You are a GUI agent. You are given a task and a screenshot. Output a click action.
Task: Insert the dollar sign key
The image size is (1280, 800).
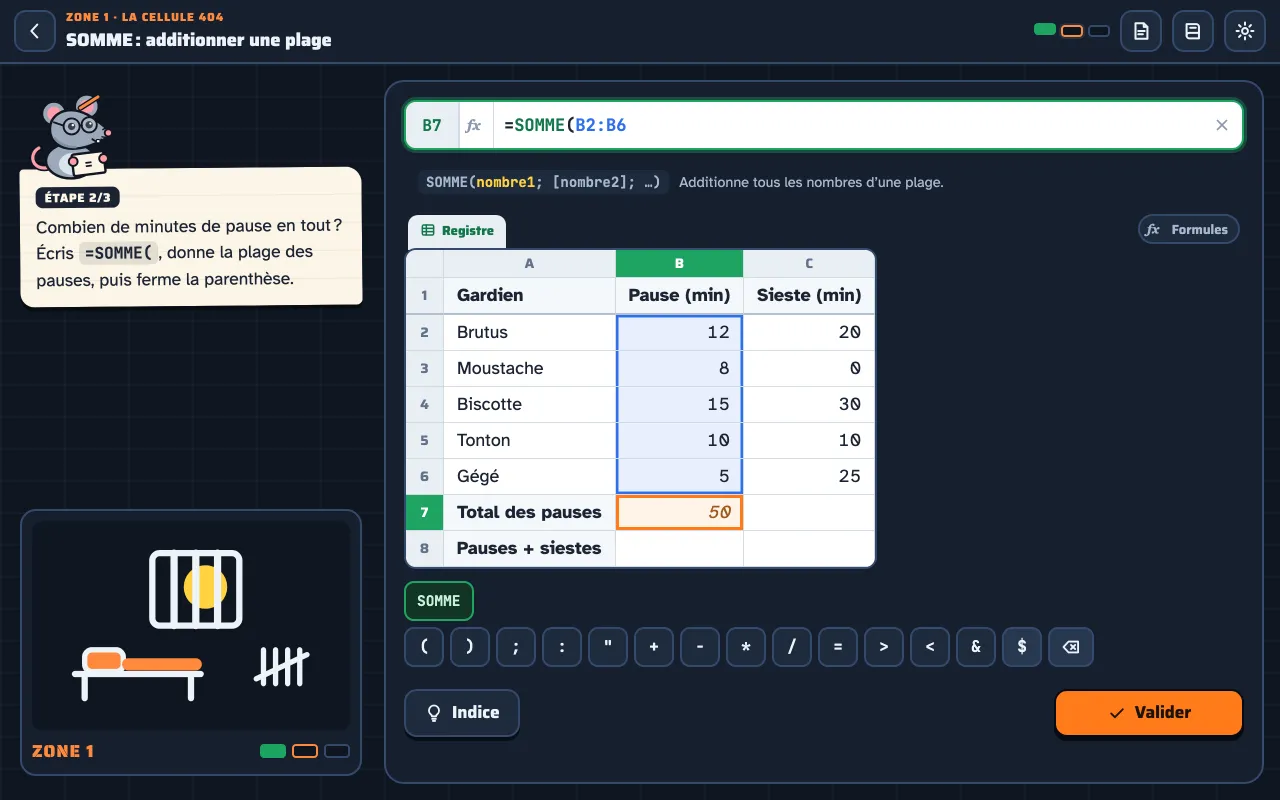click(x=1022, y=647)
